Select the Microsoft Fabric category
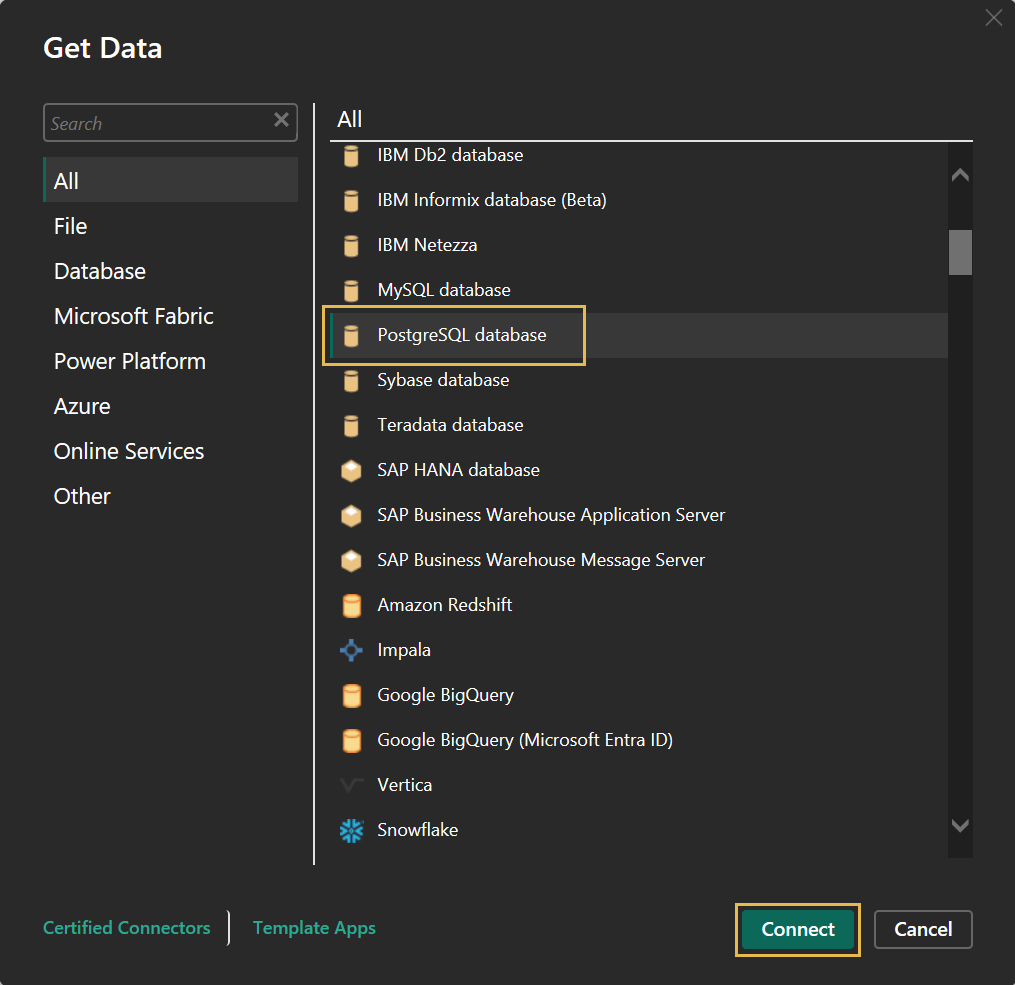 (x=171, y=316)
